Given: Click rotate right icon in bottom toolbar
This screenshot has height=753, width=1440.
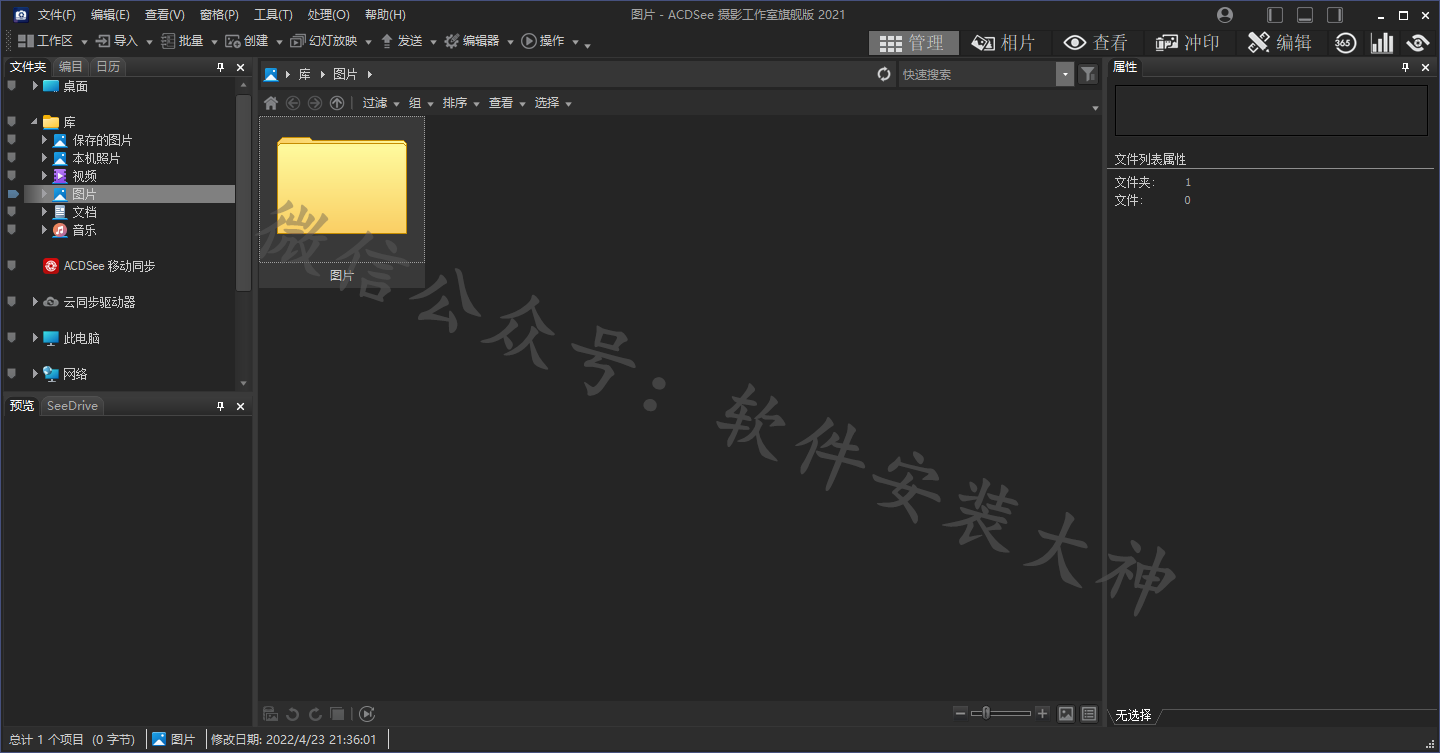Looking at the screenshot, I should click(x=315, y=714).
